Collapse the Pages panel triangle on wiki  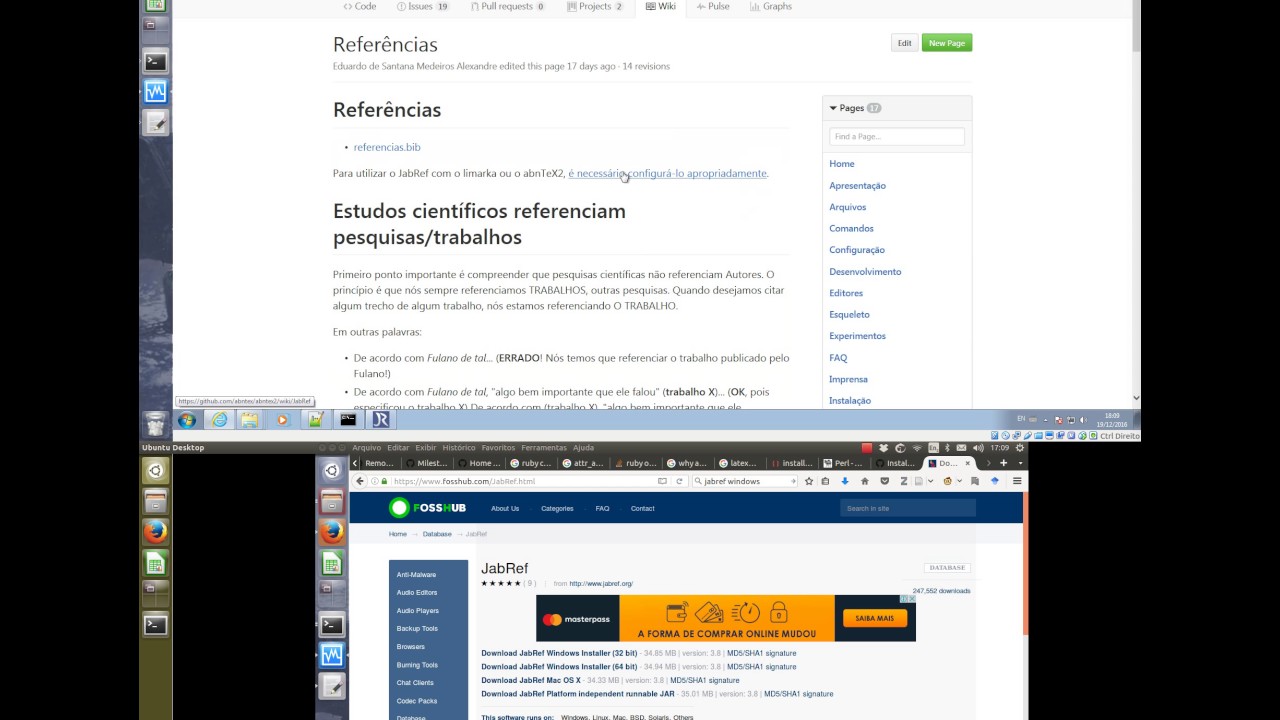pyautogui.click(x=833, y=108)
